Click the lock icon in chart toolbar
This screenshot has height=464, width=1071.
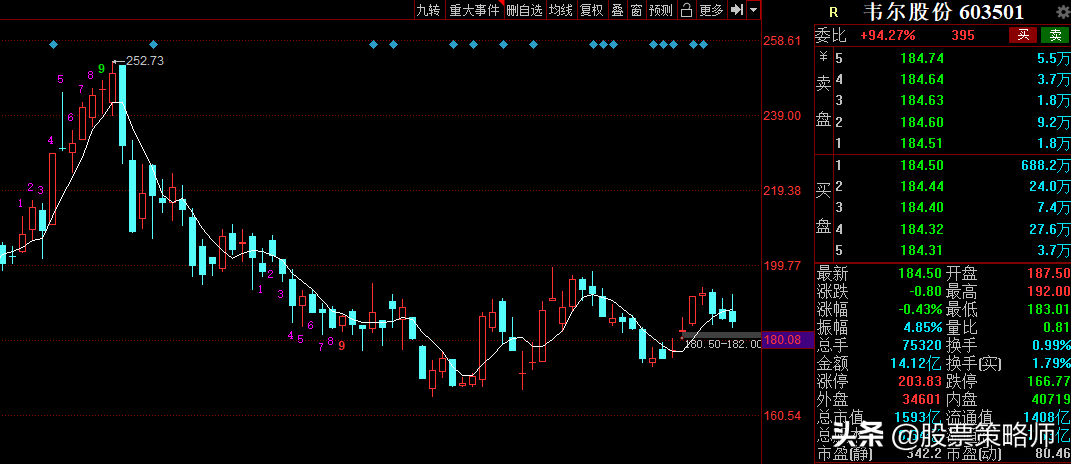(686, 10)
